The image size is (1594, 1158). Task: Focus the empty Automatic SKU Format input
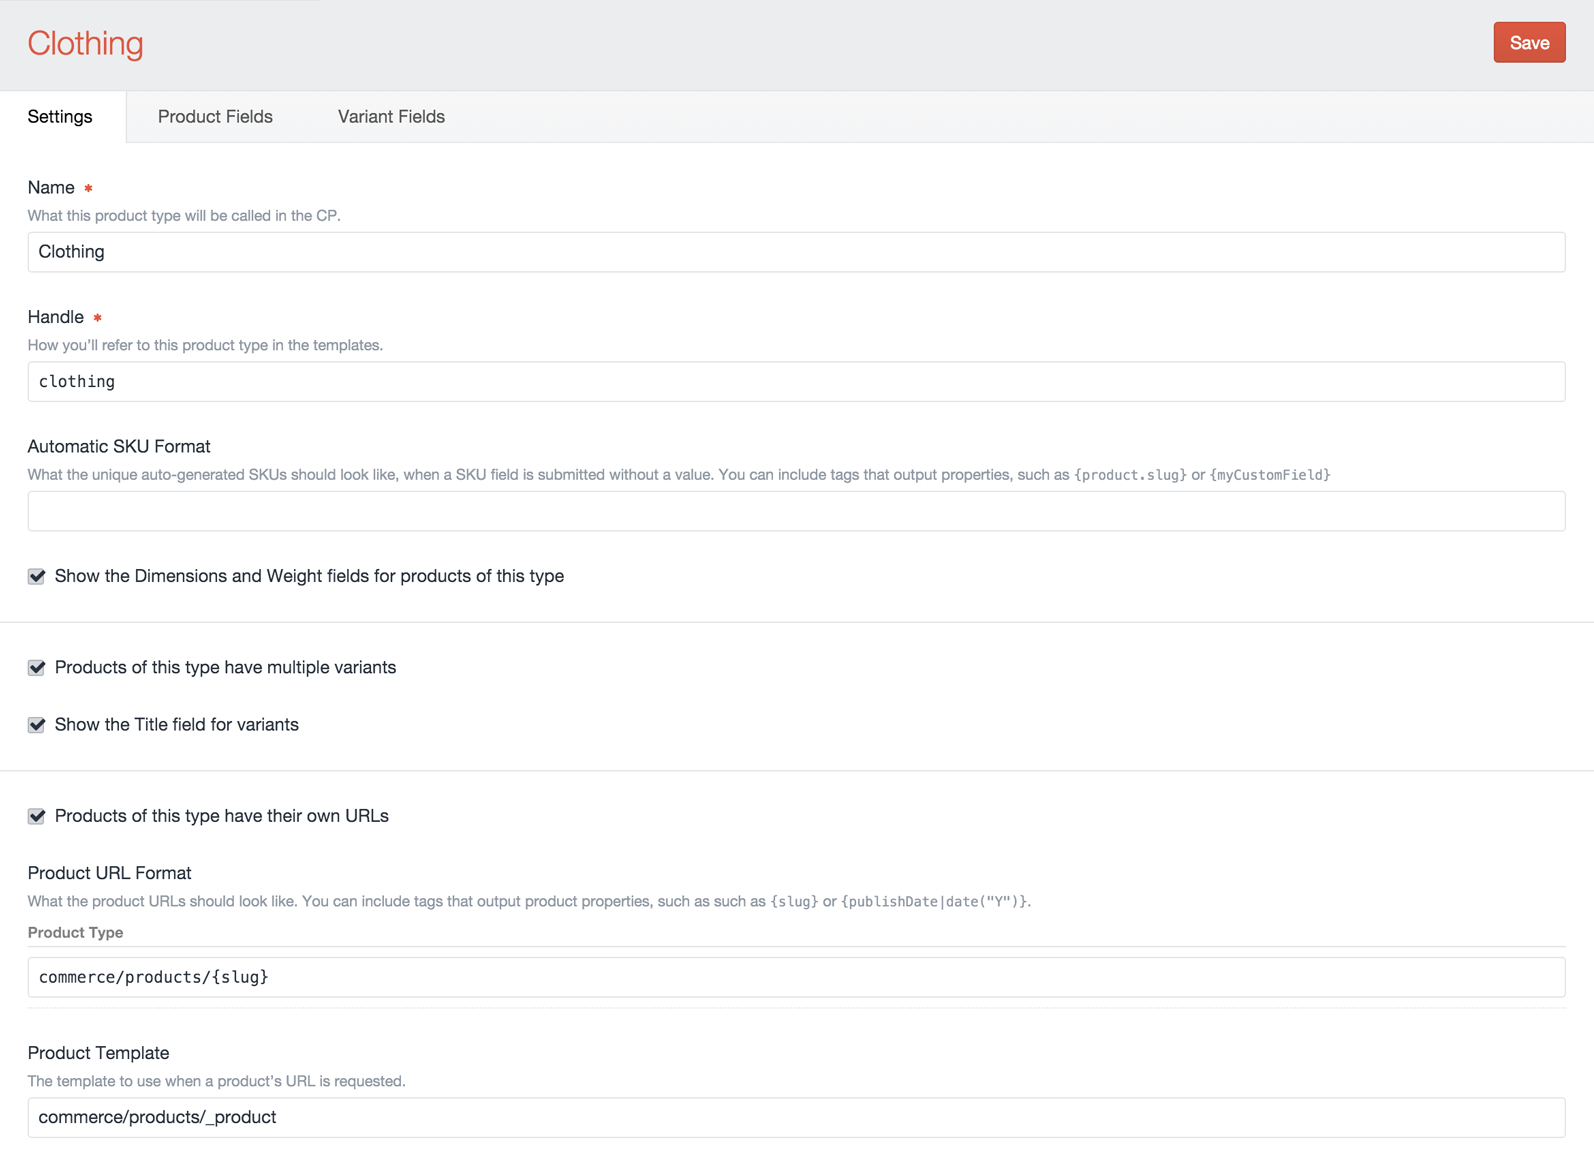click(x=795, y=511)
